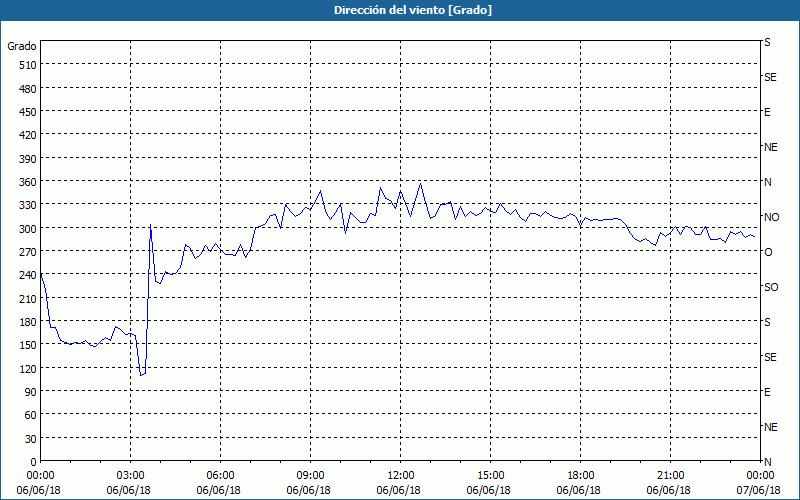Image resolution: width=800 pixels, height=500 pixels.
Task: Select the 30 y-axis value
Action: point(31,439)
